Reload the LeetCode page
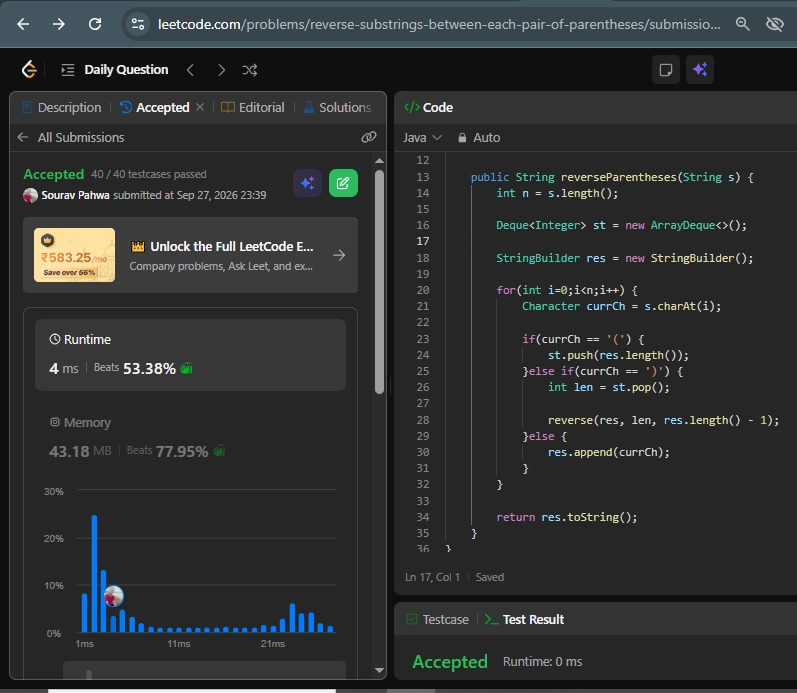 pyautogui.click(x=95, y=24)
